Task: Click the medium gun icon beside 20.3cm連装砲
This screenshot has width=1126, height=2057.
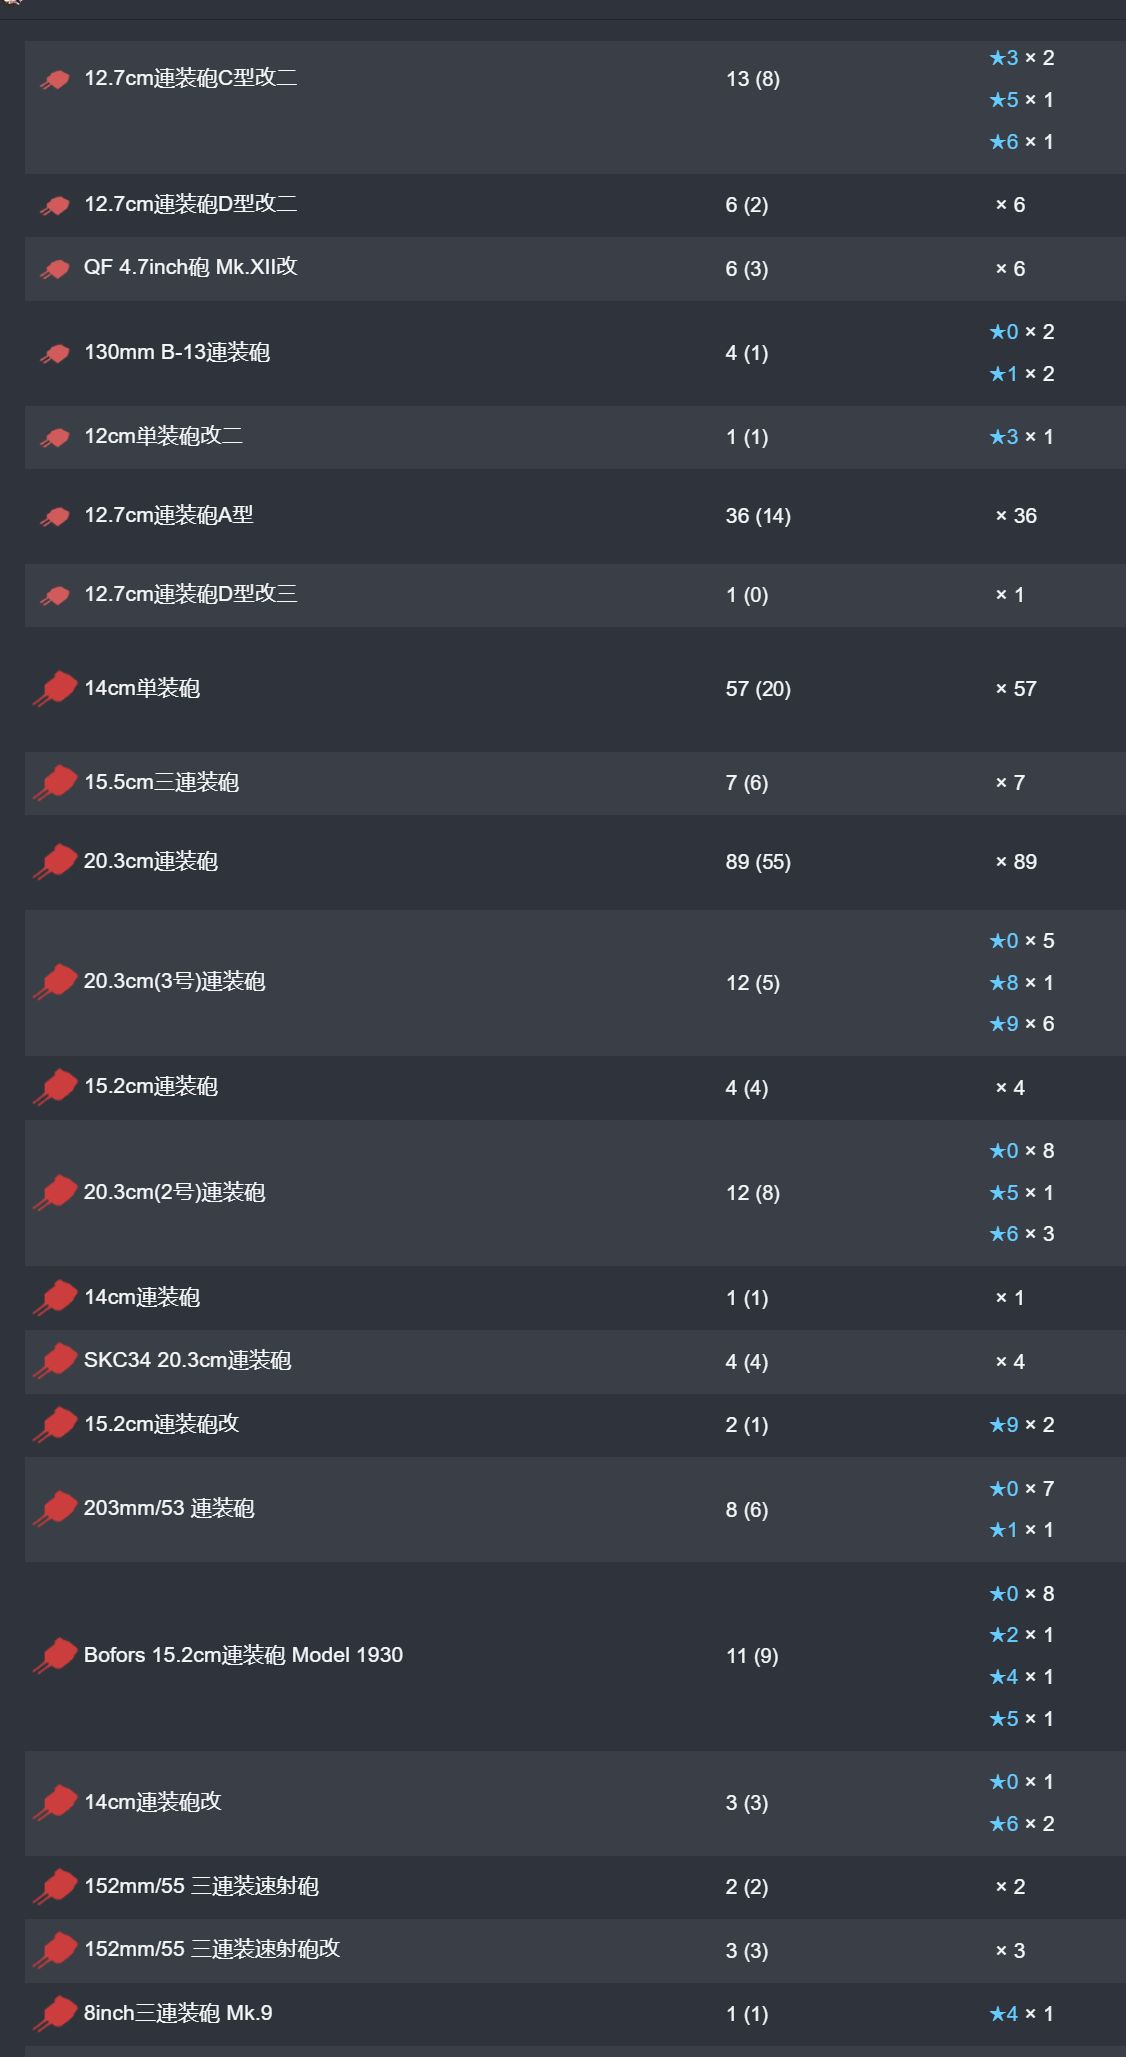Action: click(55, 862)
